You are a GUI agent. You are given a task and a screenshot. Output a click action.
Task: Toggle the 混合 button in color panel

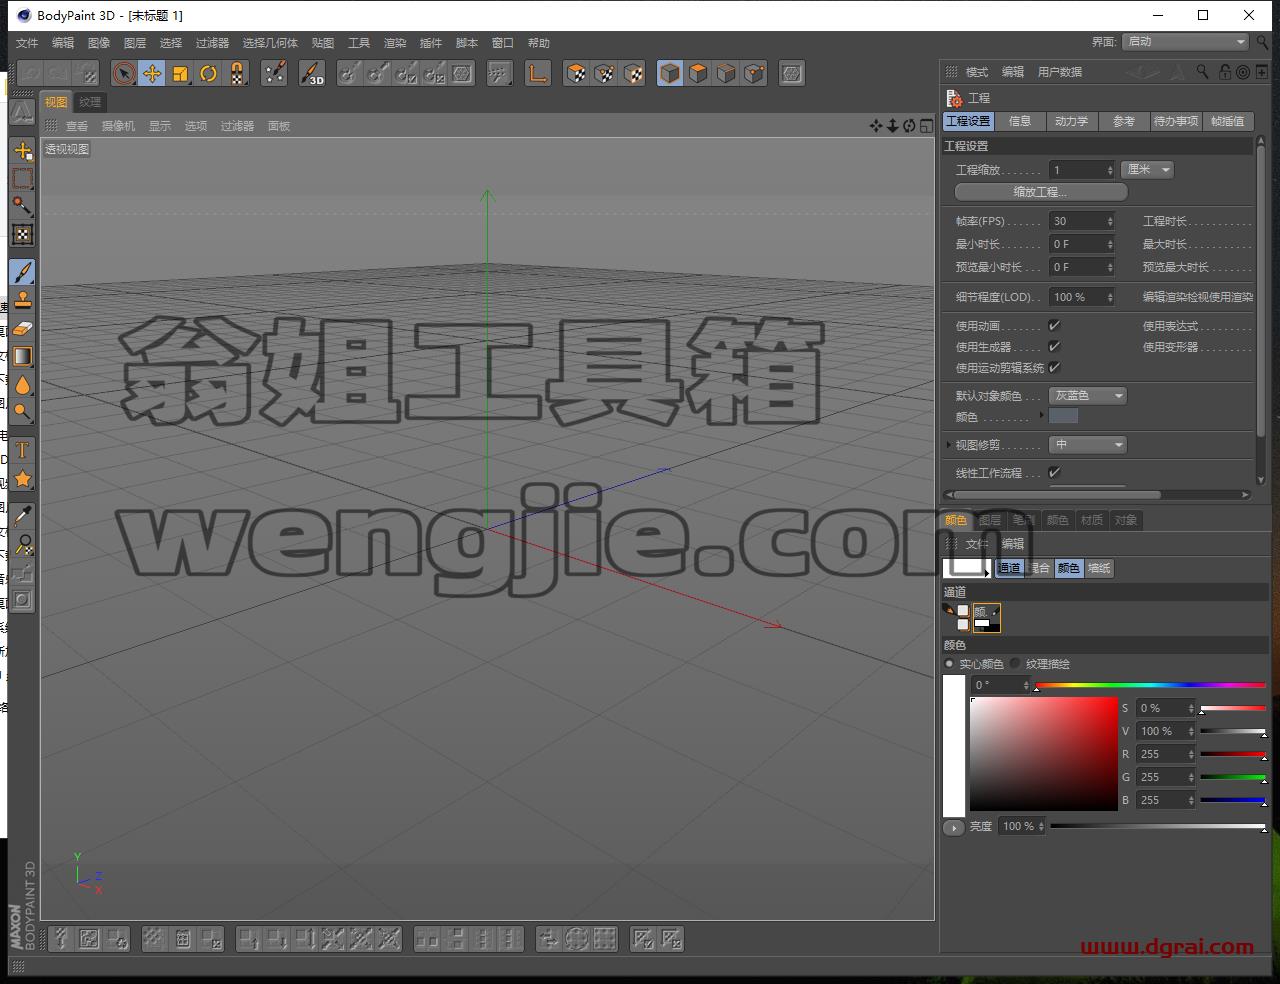1039,568
